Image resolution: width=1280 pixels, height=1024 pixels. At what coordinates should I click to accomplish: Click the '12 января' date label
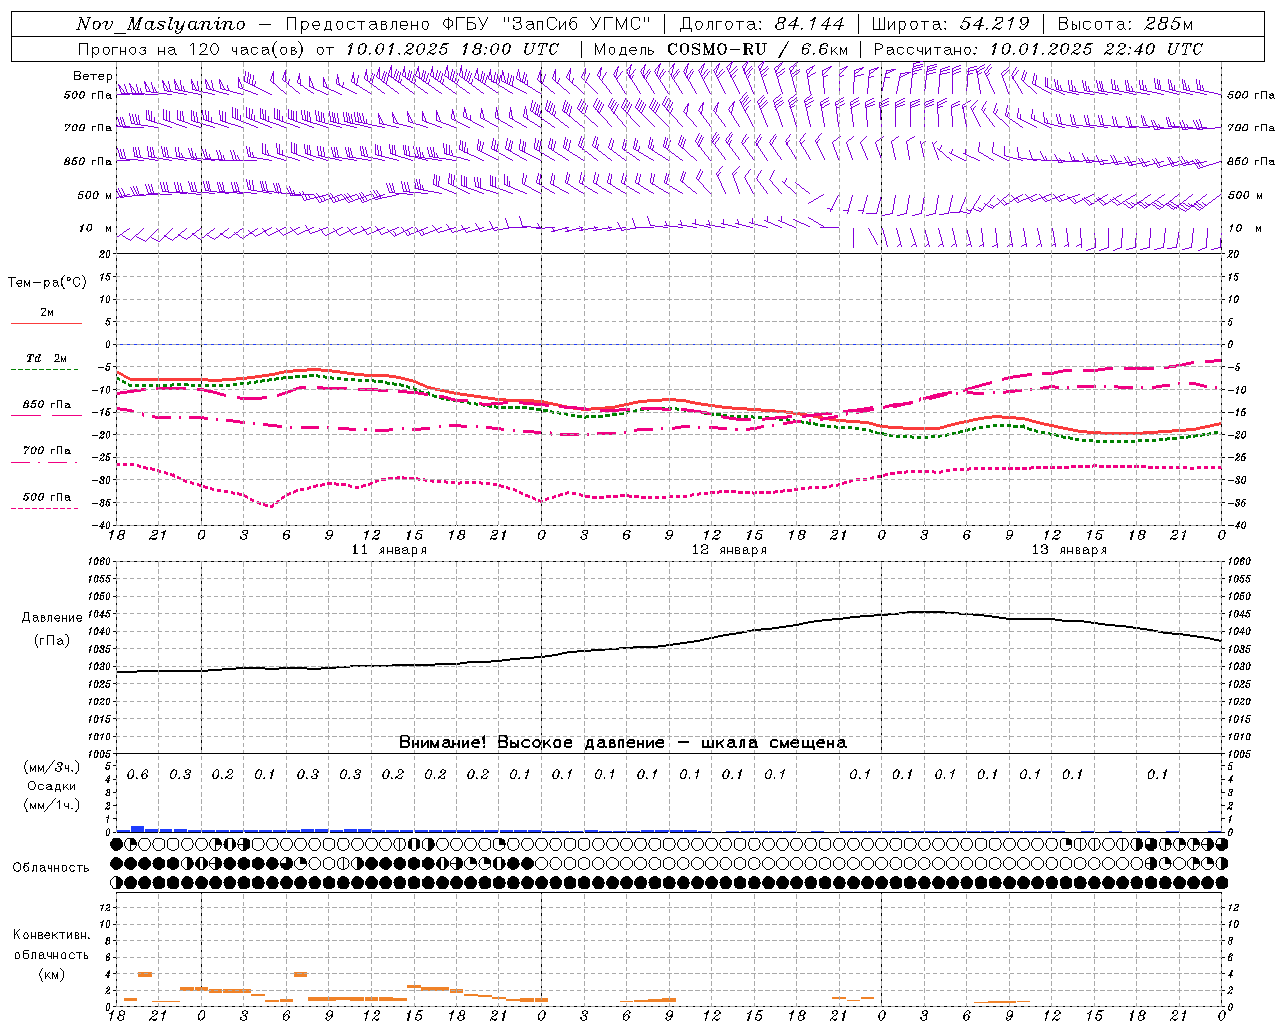[729, 550]
